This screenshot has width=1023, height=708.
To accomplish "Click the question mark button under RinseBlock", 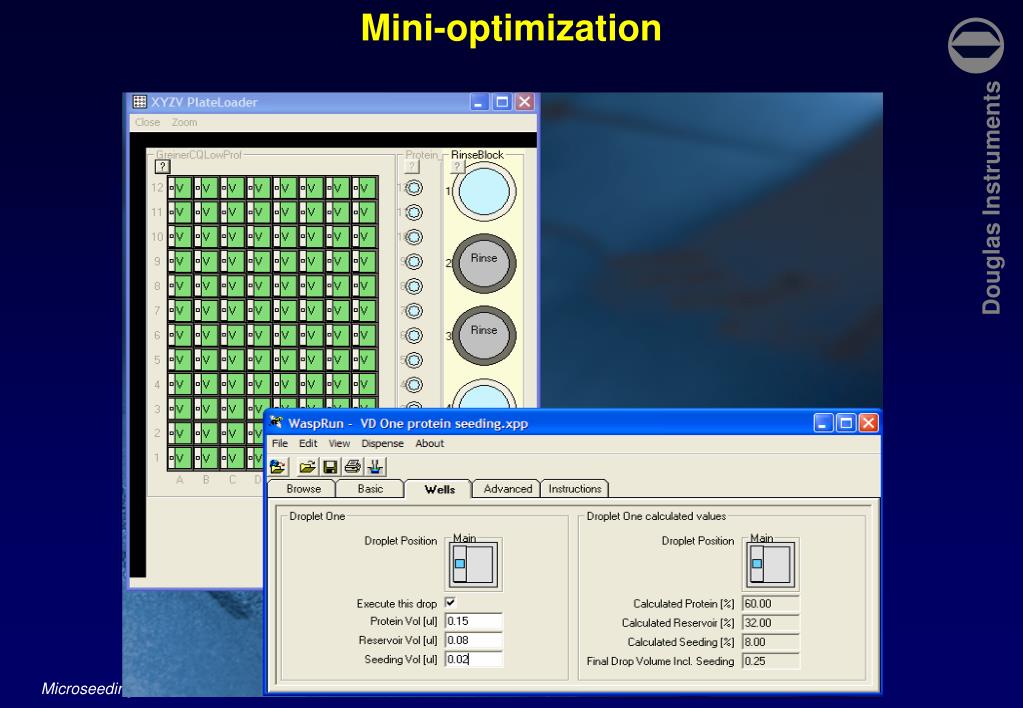I will (x=457, y=167).
